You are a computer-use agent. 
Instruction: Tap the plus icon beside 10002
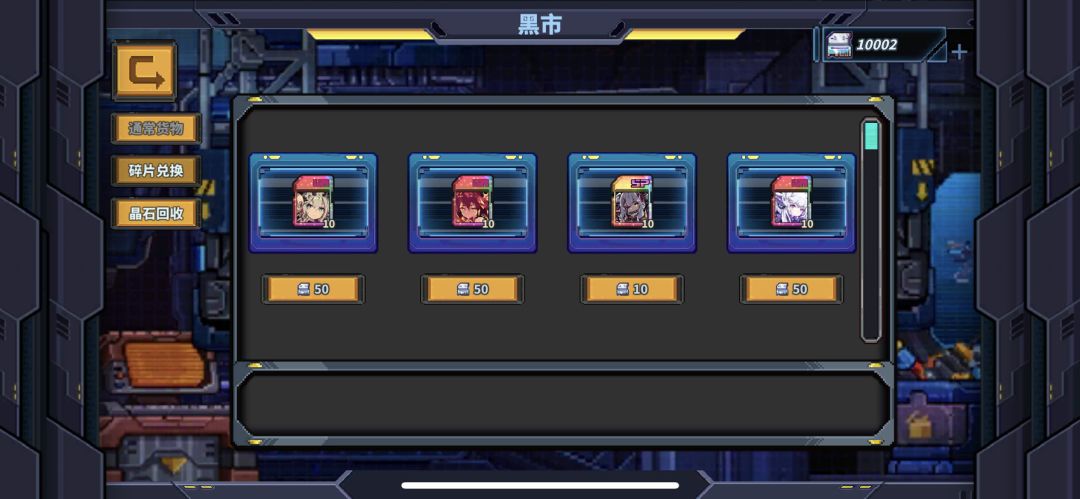(959, 52)
